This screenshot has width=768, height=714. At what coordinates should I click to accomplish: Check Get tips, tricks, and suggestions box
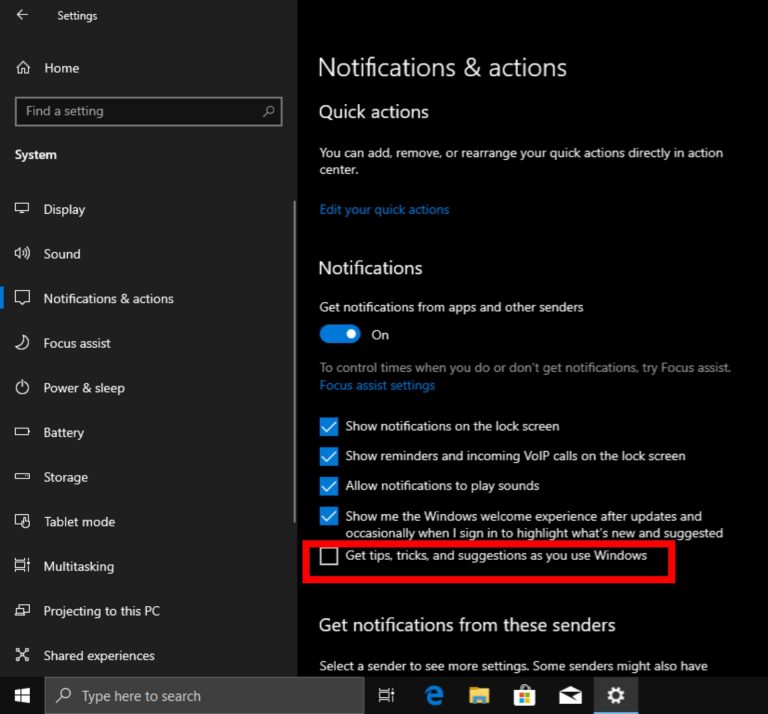329,556
